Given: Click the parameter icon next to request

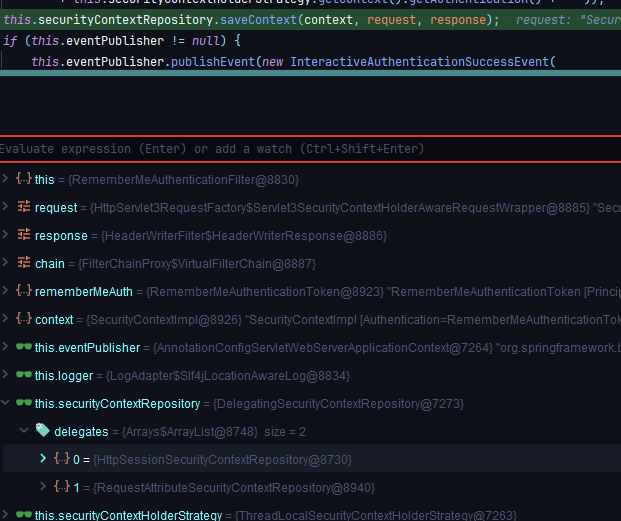Looking at the screenshot, I should 23,207.
